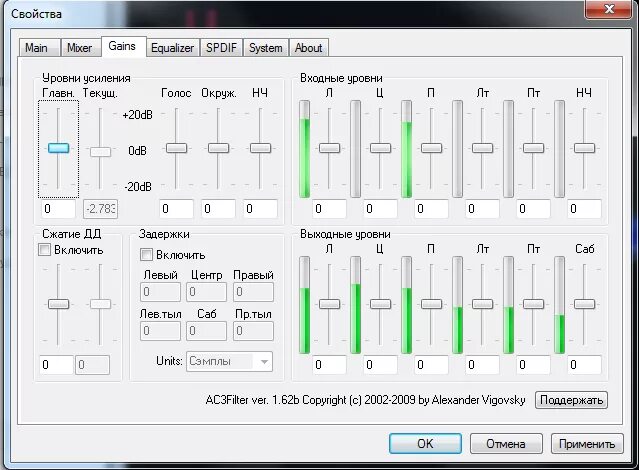
Task: Click the Поддержать button
Action: (571, 400)
